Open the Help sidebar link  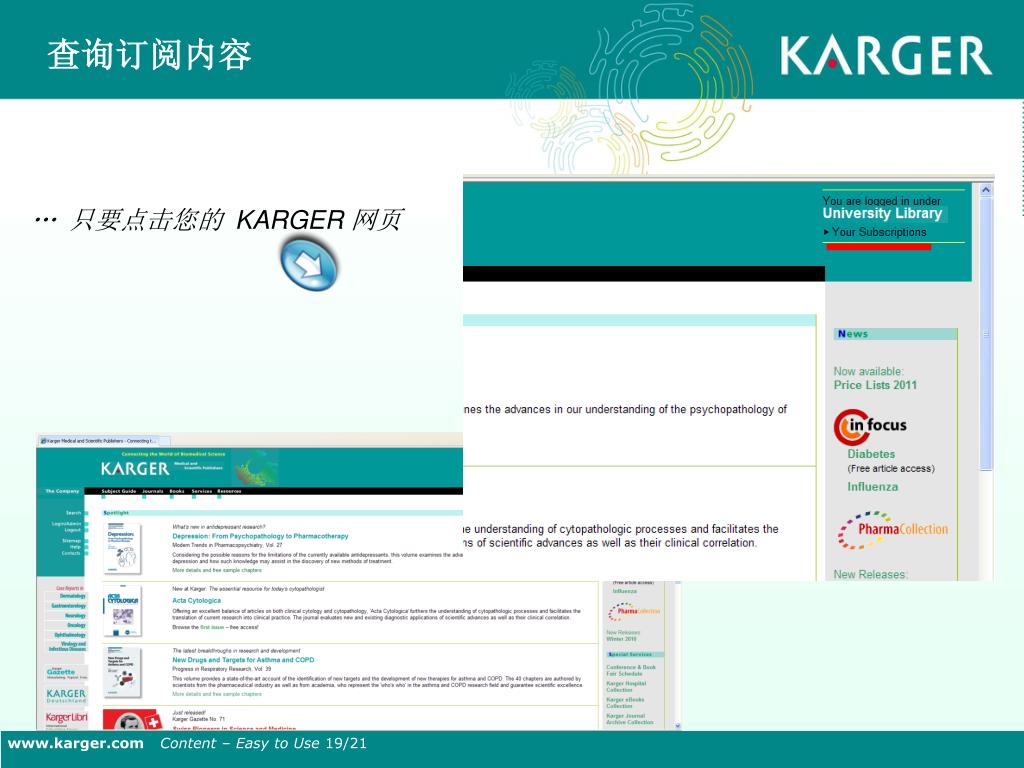coord(76,547)
